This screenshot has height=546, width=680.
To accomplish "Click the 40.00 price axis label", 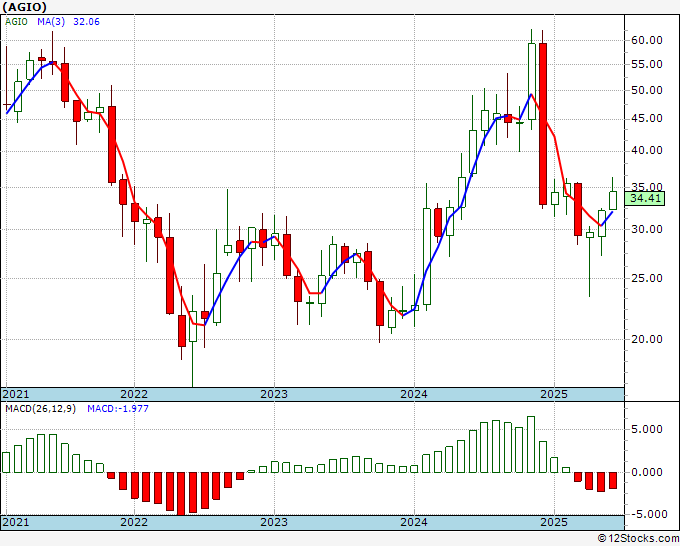I will point(647,150).
